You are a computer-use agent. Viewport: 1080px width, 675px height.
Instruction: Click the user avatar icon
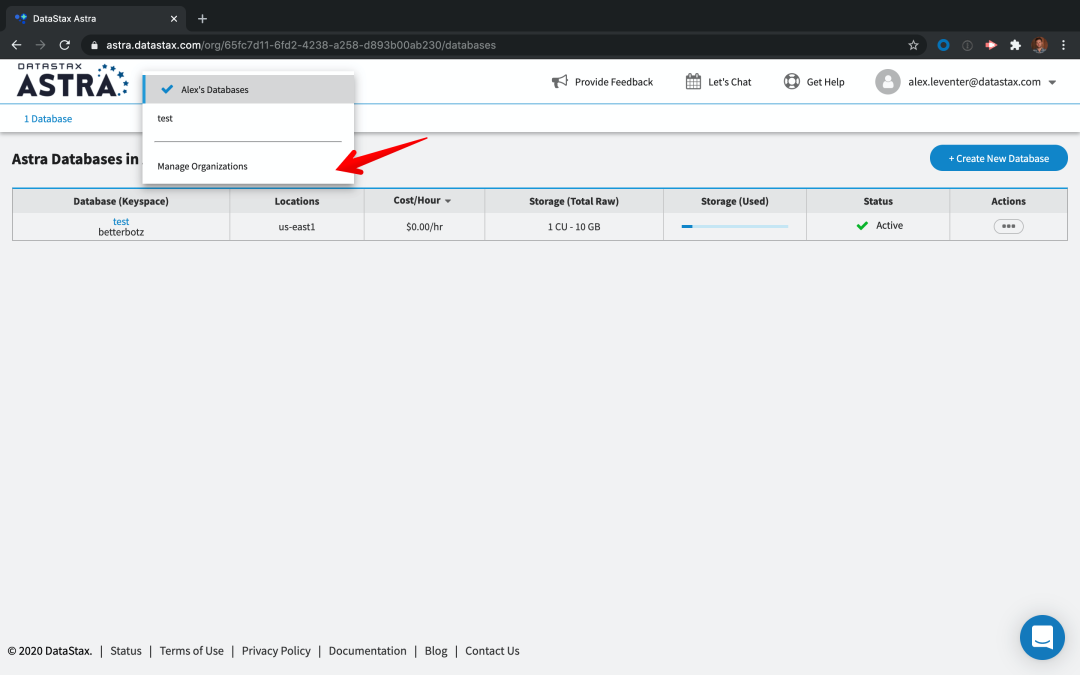click(888, 82)
